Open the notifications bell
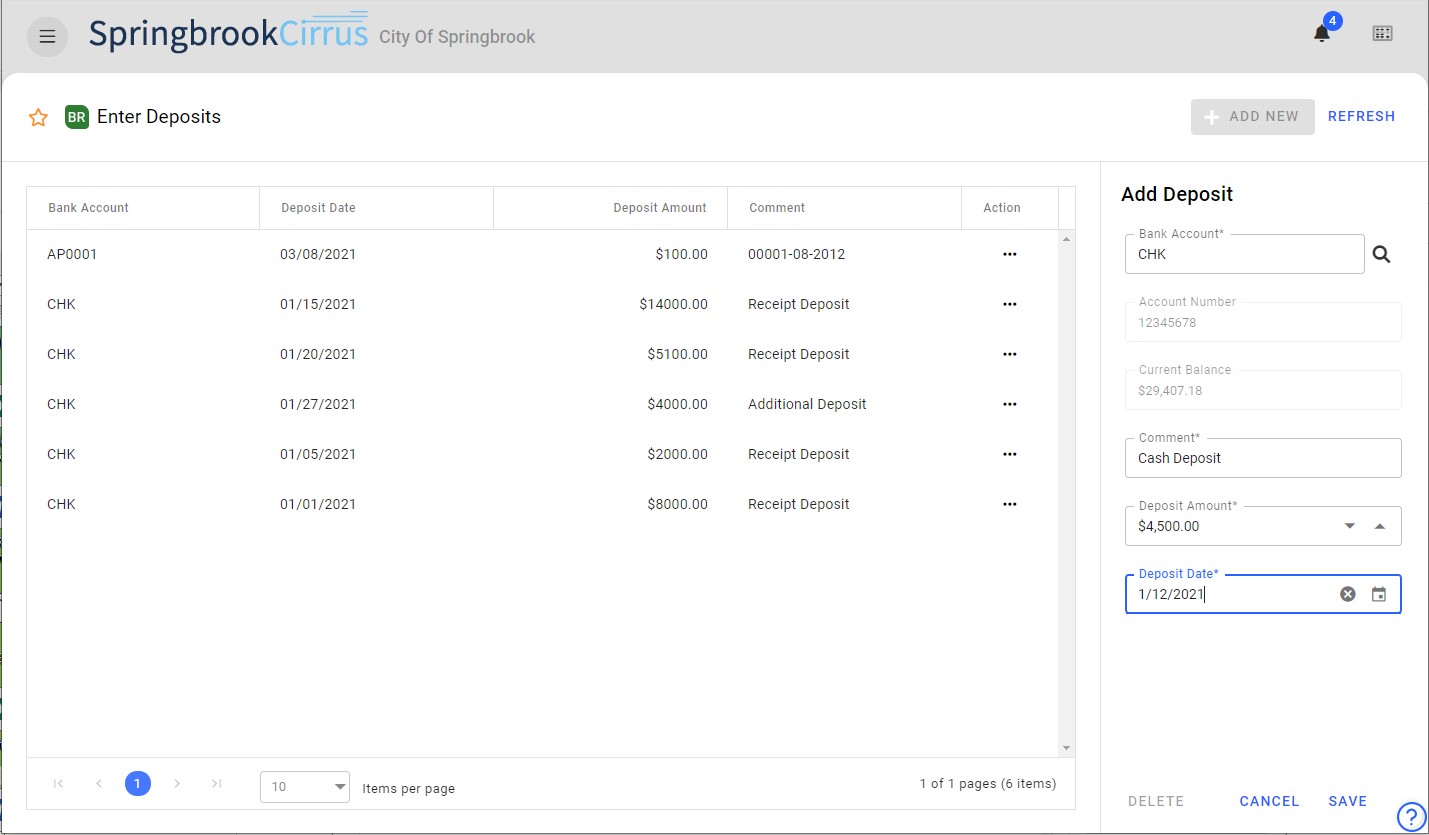This screenshot has width=1429, height=835. coord(1321,34)
